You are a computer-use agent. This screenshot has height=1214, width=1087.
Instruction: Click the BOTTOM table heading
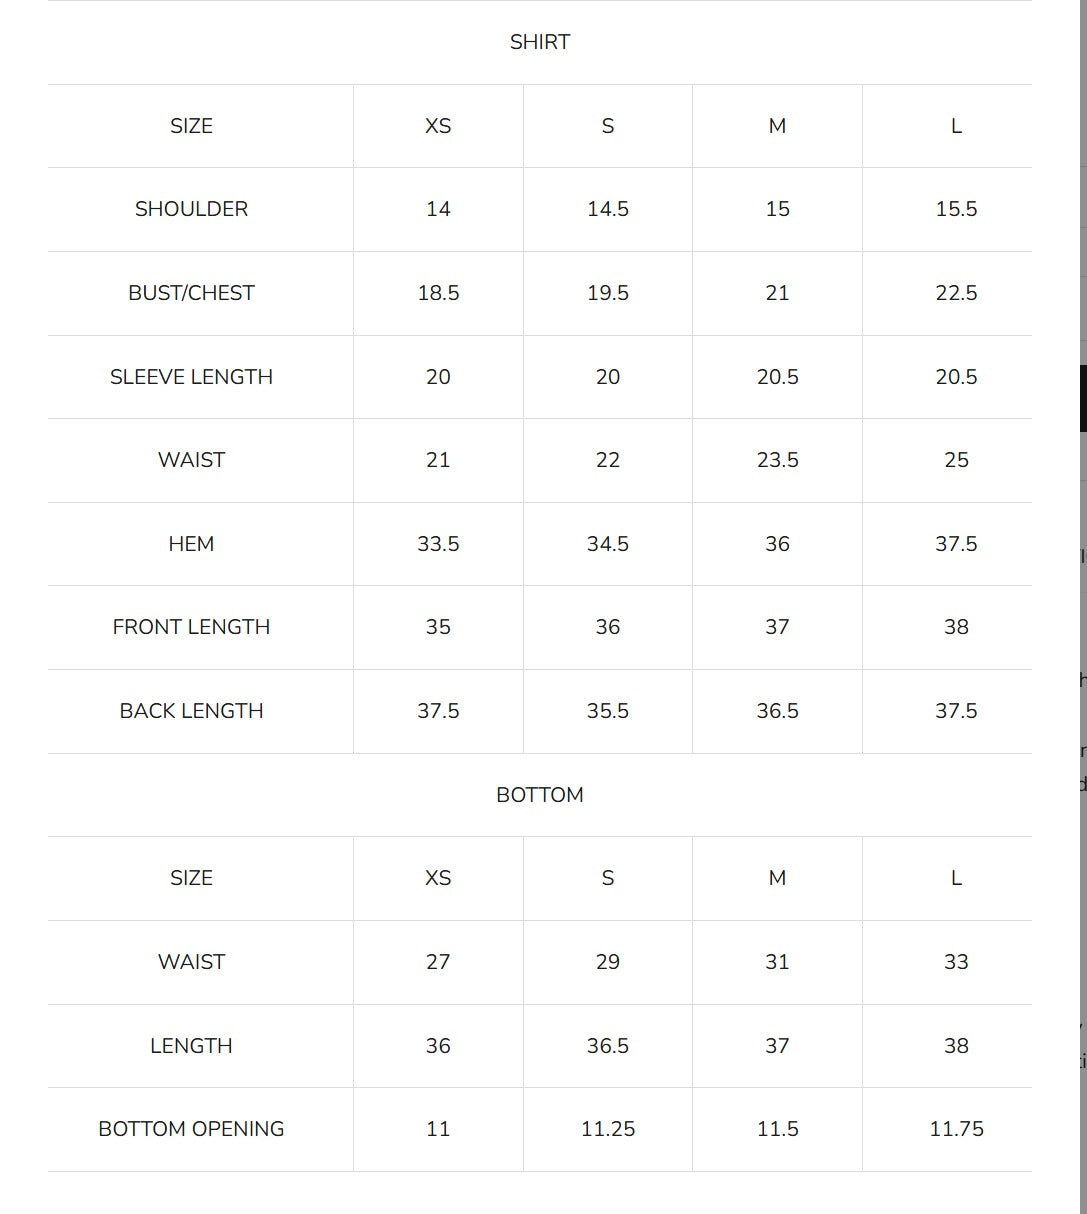[540, 795]
